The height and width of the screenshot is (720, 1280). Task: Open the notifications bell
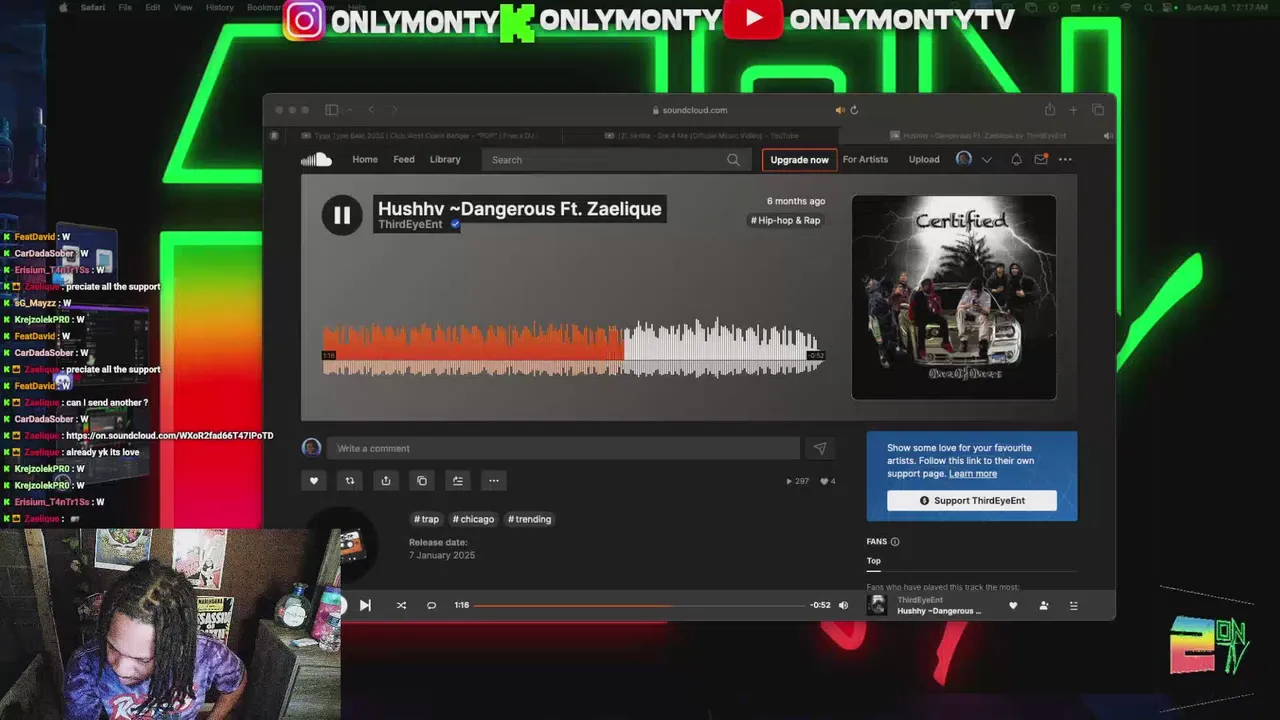tap(1016, 160)
